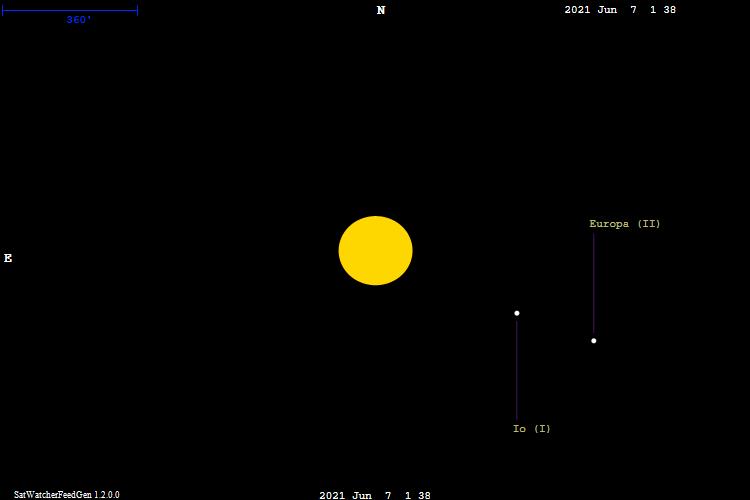The width and height of the screenshot is (750, 500).
Task: Click the yellow Jupiter disc
Action: [375, 251]
